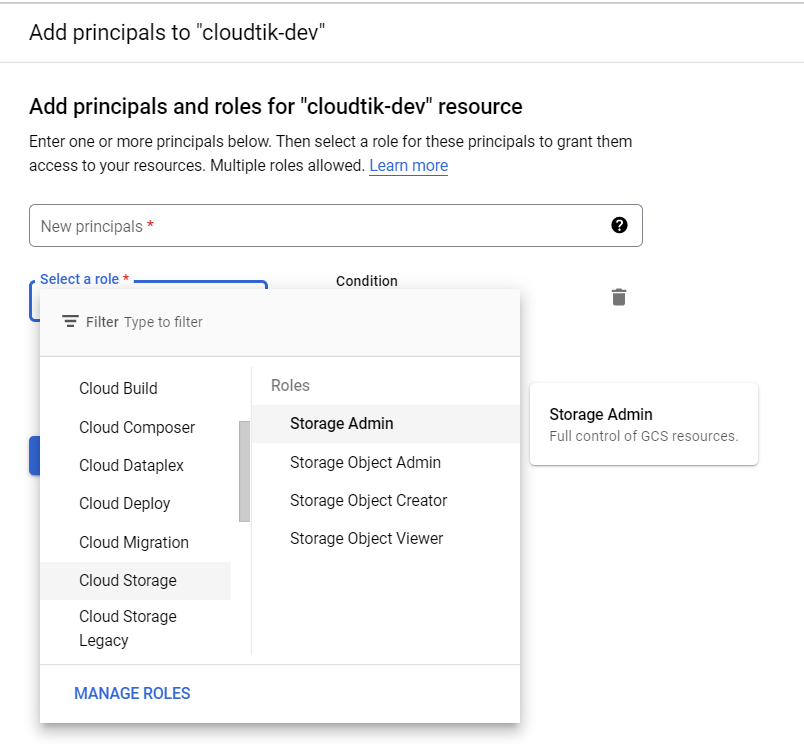Select the Cloud Composer category
804x744 pixels.
click(x=135, y=427)
